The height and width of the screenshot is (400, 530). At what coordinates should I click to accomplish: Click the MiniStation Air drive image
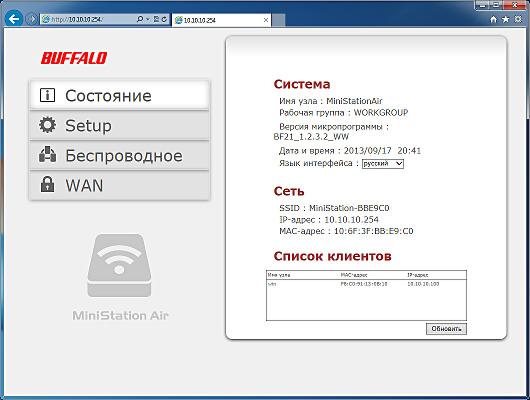(119, 265)
